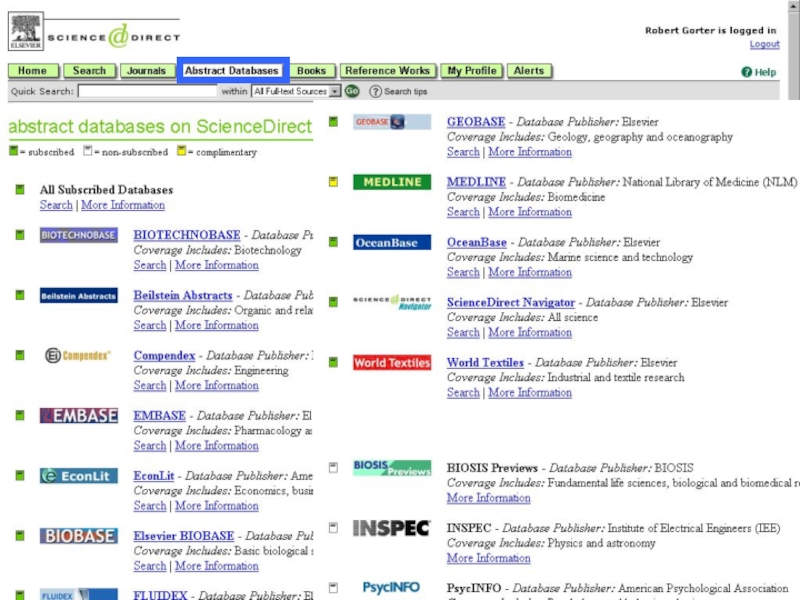Click yellow complimentary marker beside MEDLINE
The width and height of the screenshot is (800, 600).
(x=333, y=182)
